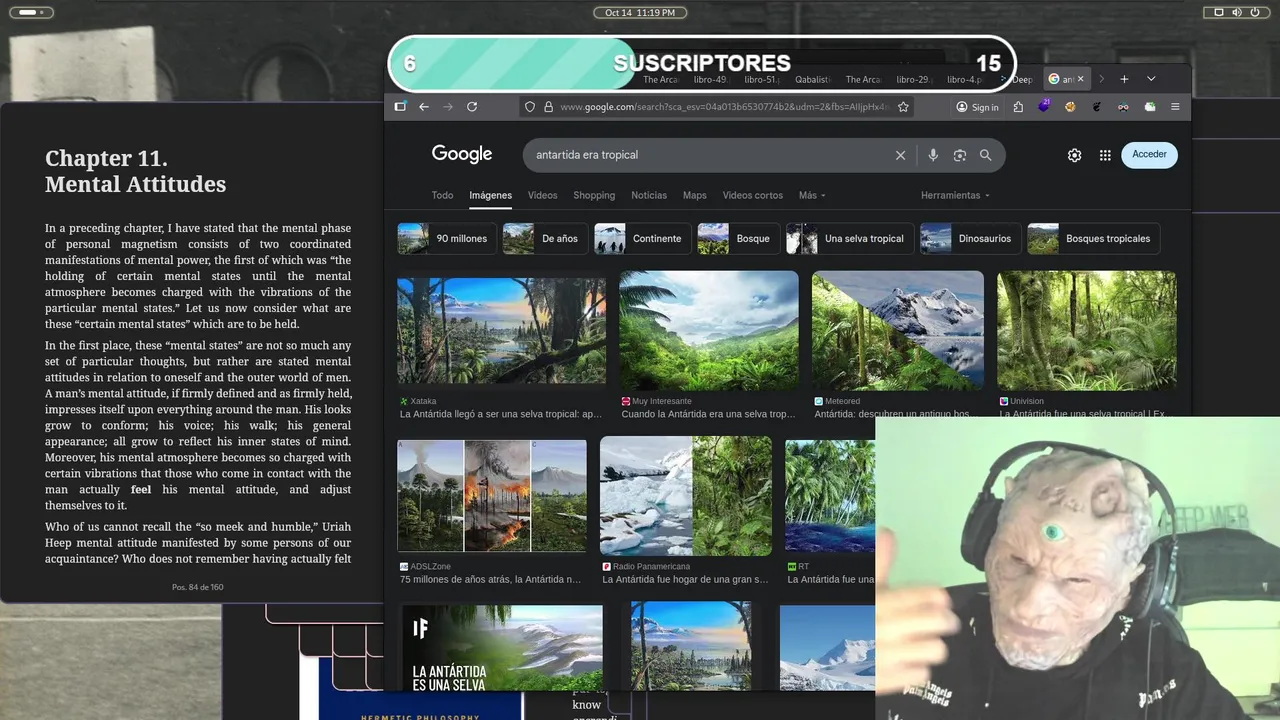Open the Meteored split jungle-ice thumbnail
Image resolution: width=1280 pixels, height=720 pixels.
(898, 331)
